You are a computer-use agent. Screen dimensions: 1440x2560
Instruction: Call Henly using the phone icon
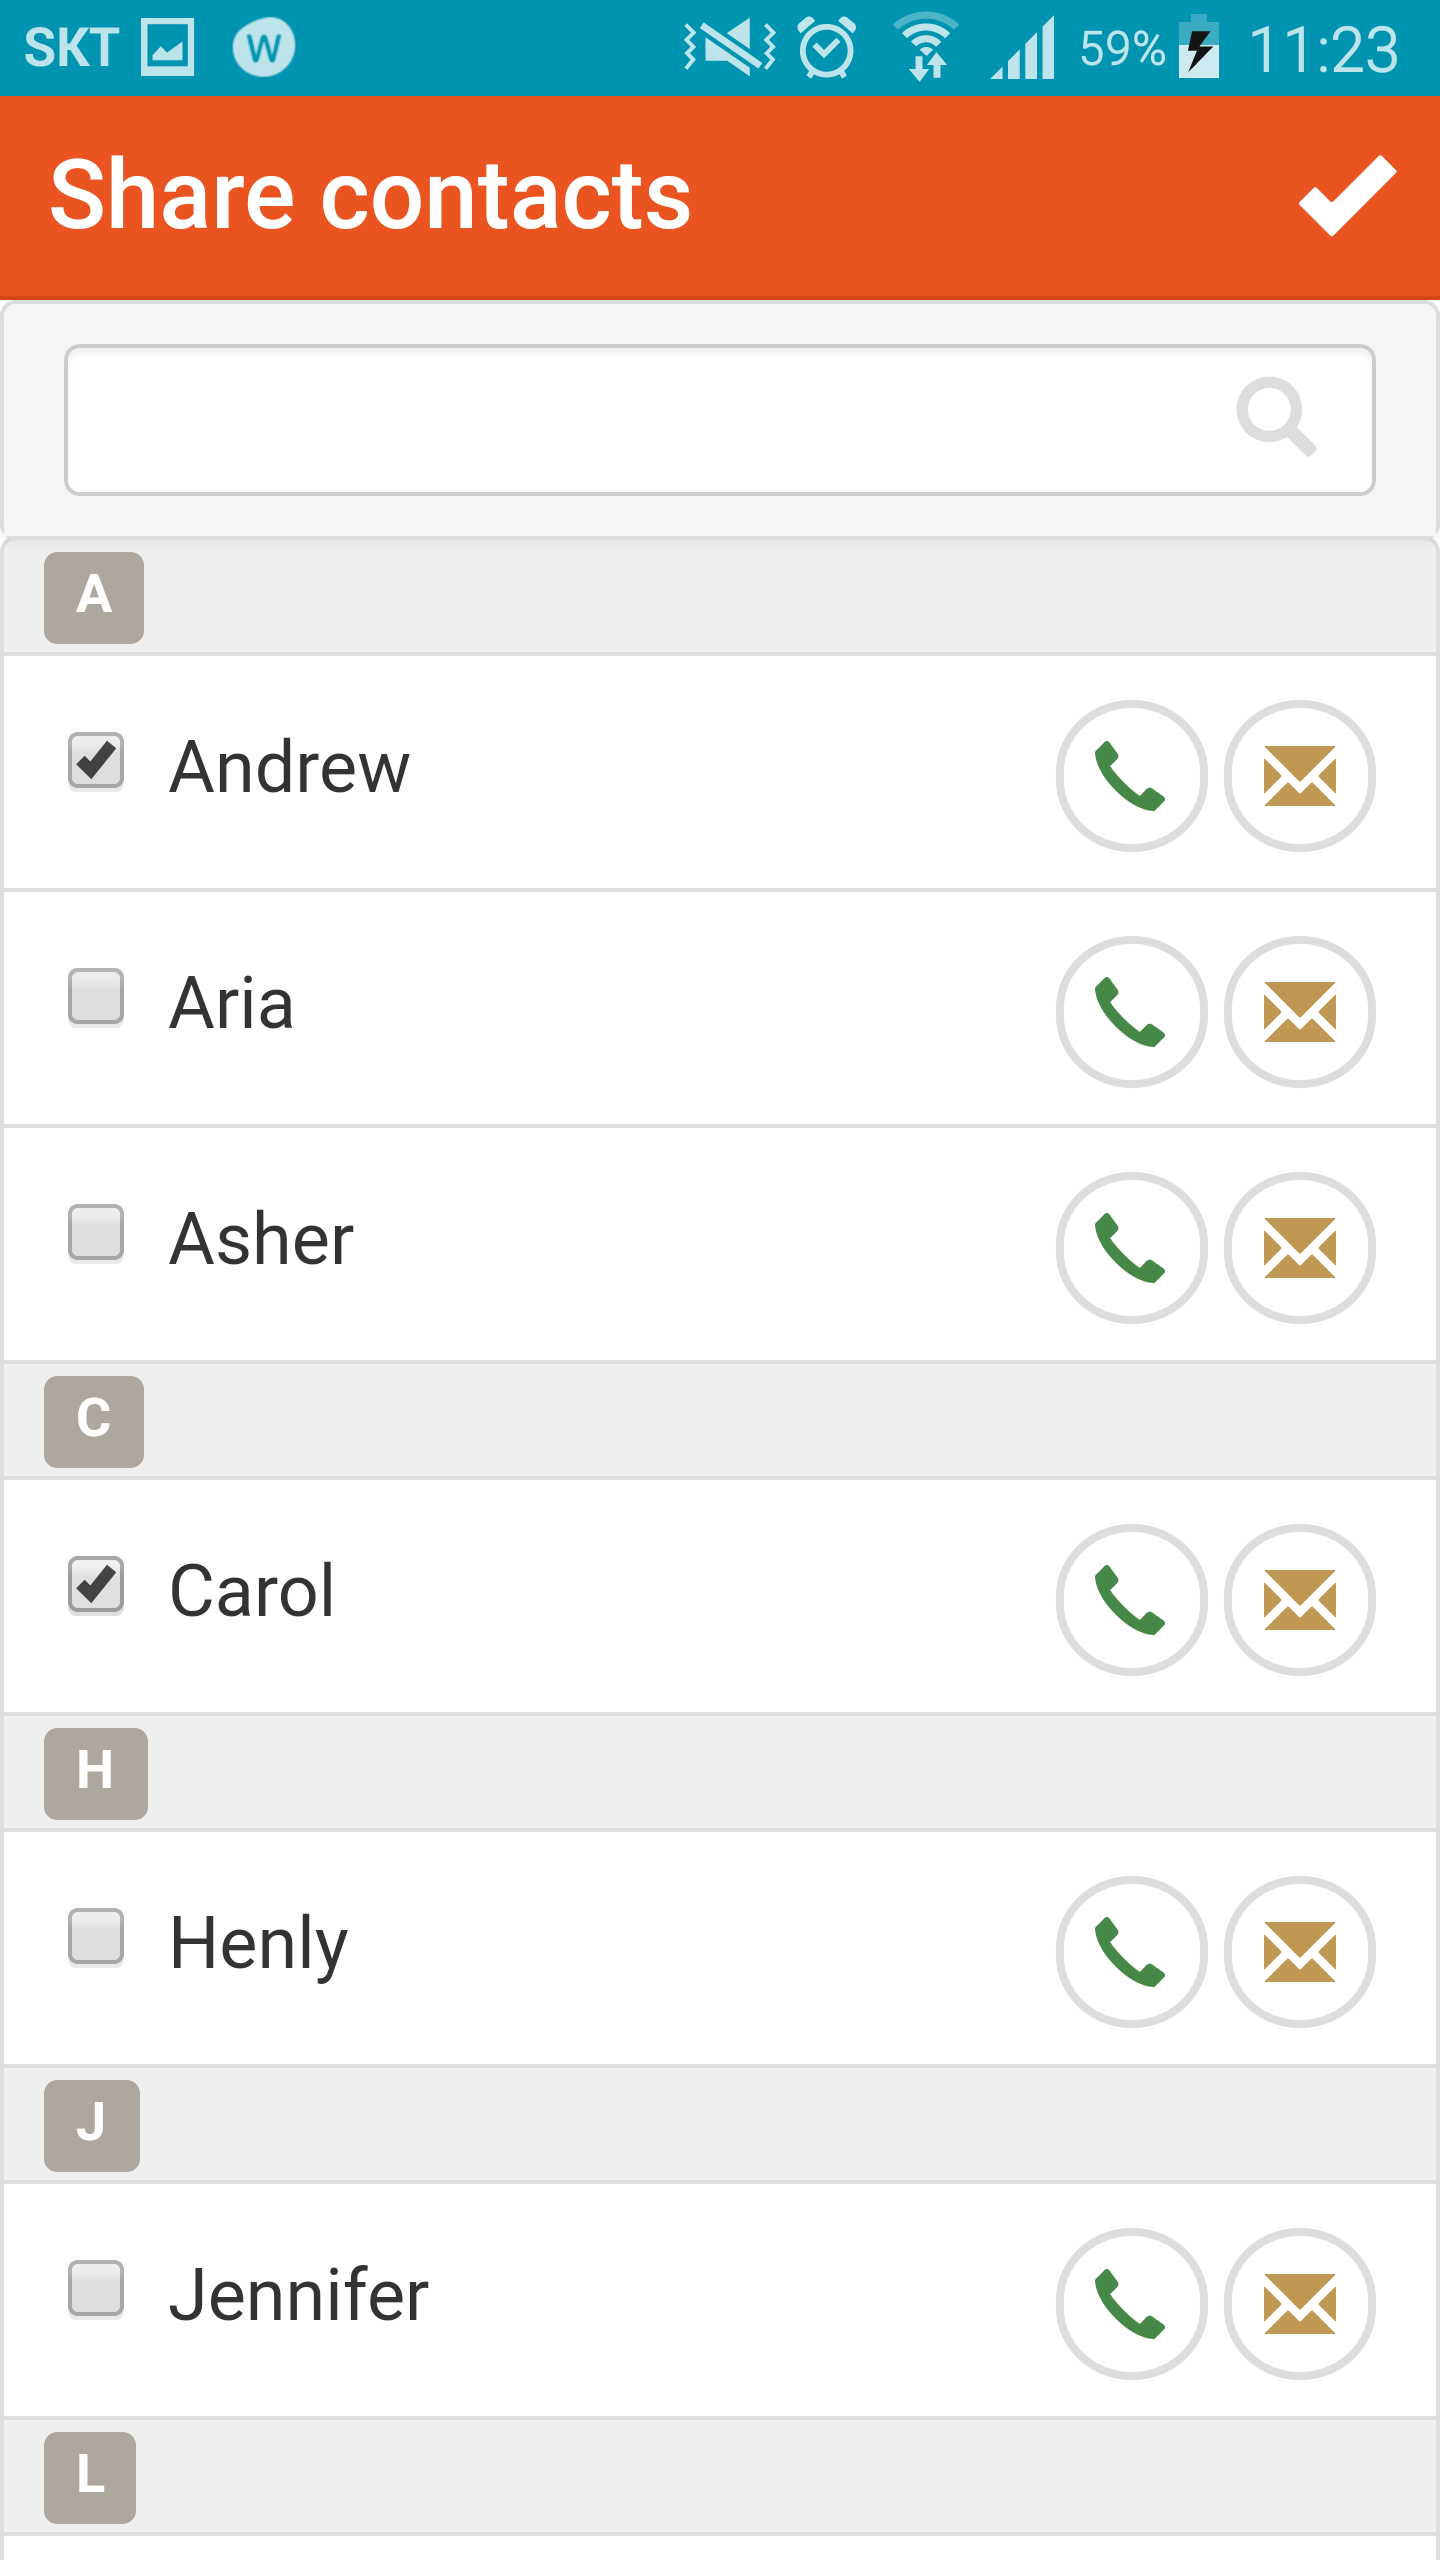click(1131, 1952)
